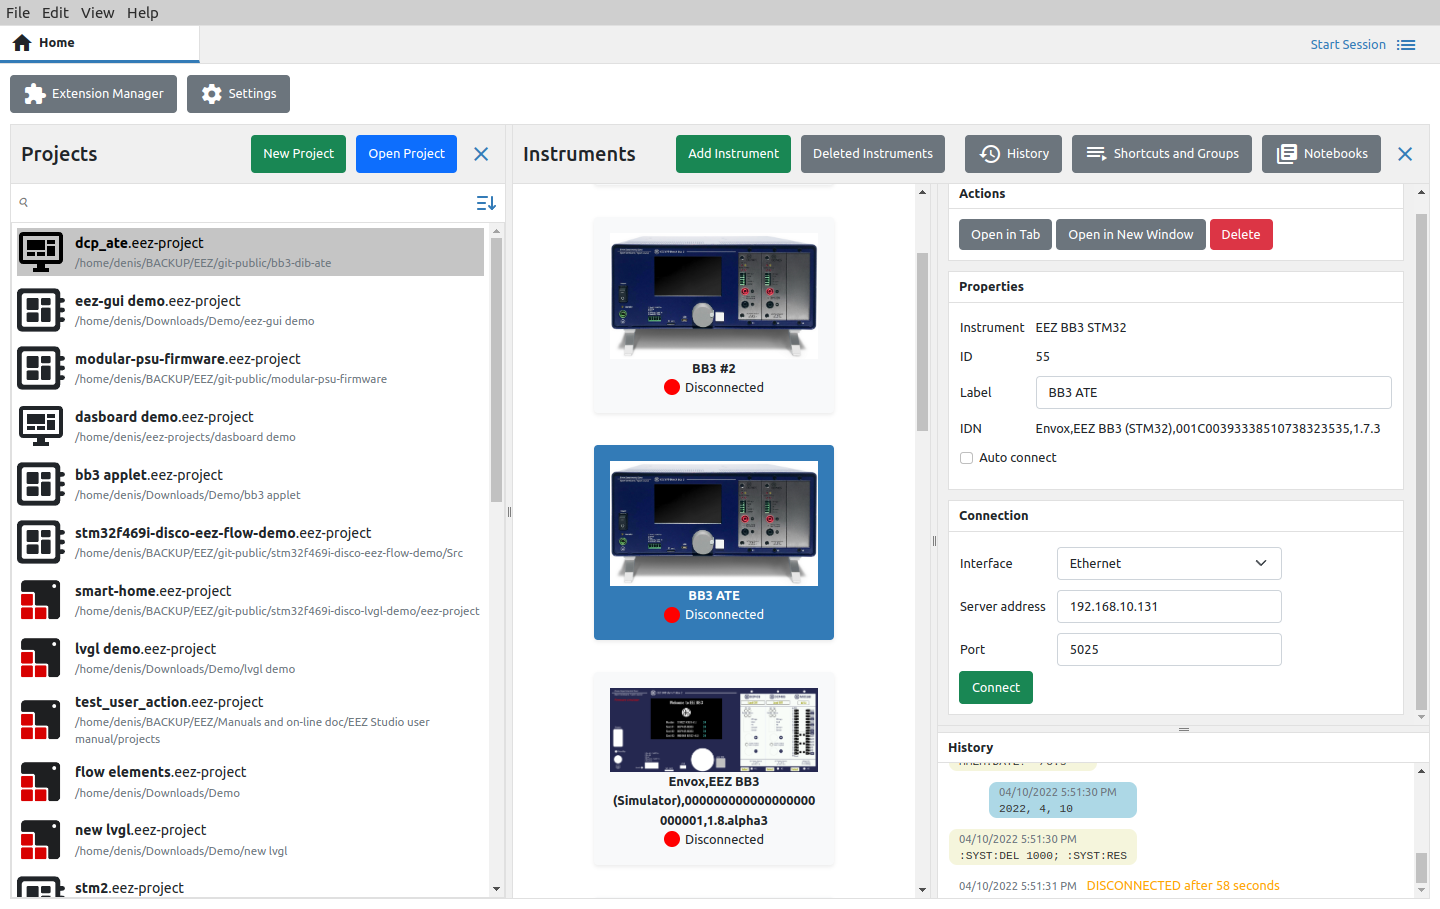Edit the Label field containing BB3 ATE
The height and width of the screenshot is (909, 1440).
click(x=1213, y=393)
